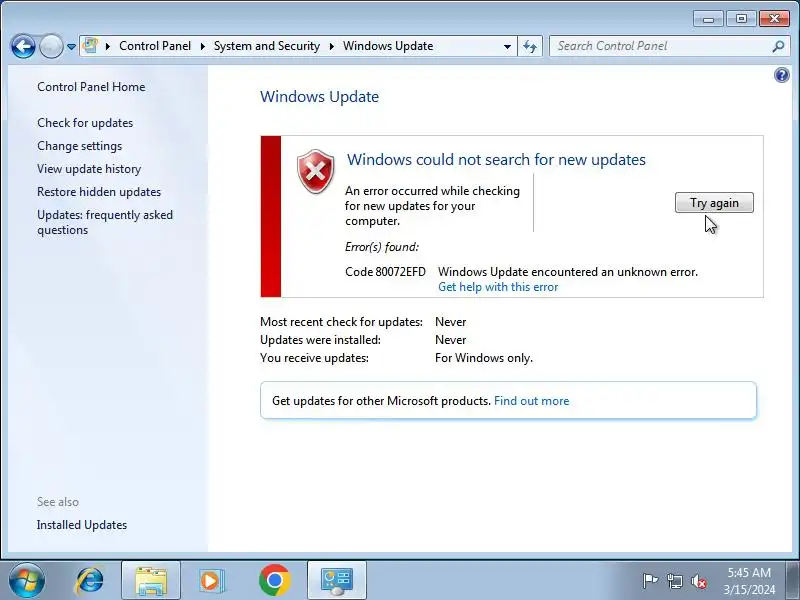Open Action Center flag in tray
Image resolution: width=800 pixels, height=600 pixels.
[650, 581]
